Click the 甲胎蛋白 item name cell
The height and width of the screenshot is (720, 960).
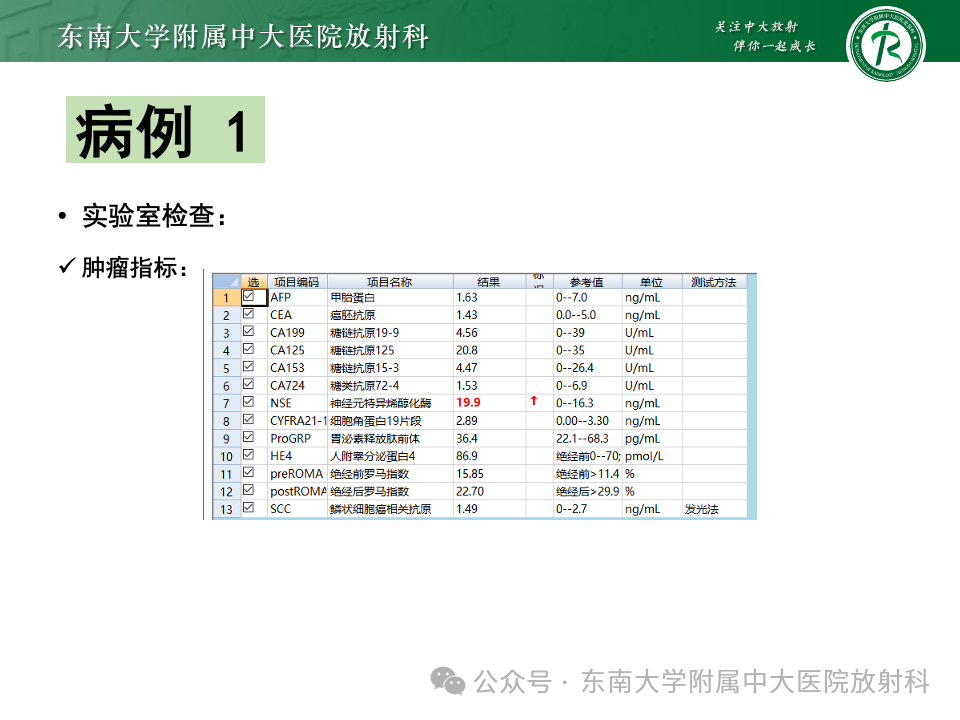pyautogui.click(x=390, y=298)
